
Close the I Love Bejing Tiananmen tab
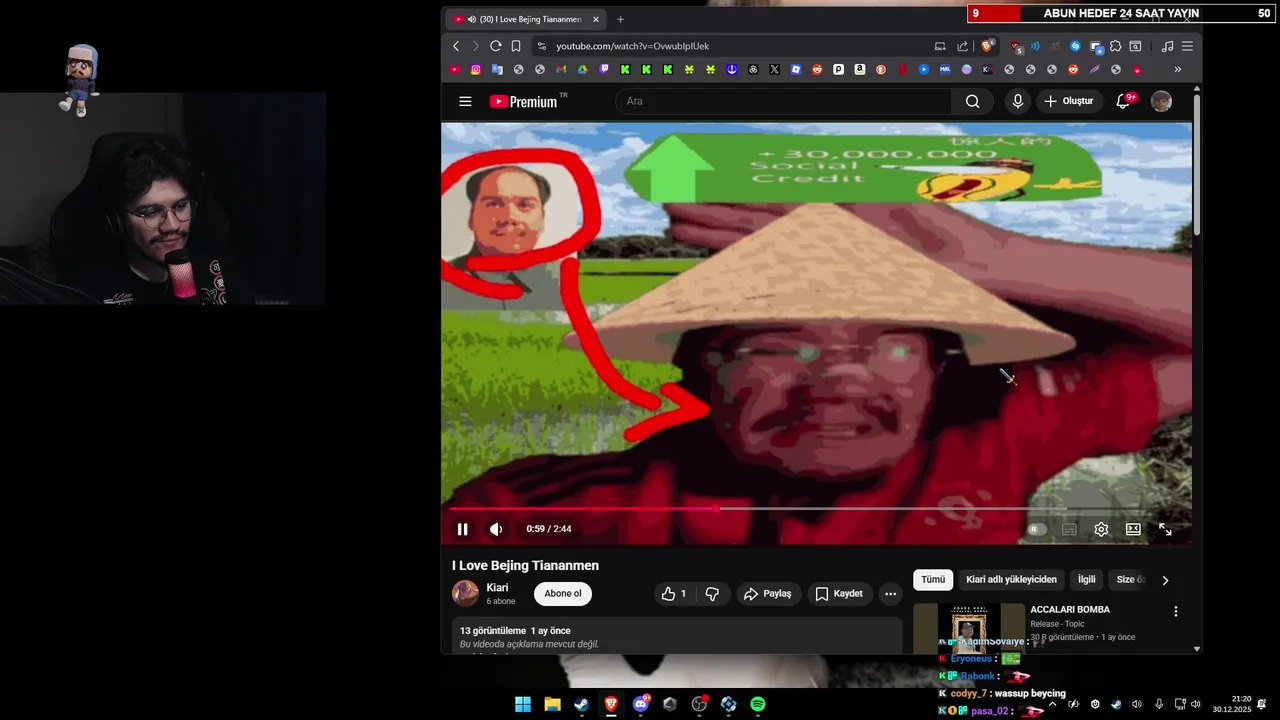click(x=595, y=19)
